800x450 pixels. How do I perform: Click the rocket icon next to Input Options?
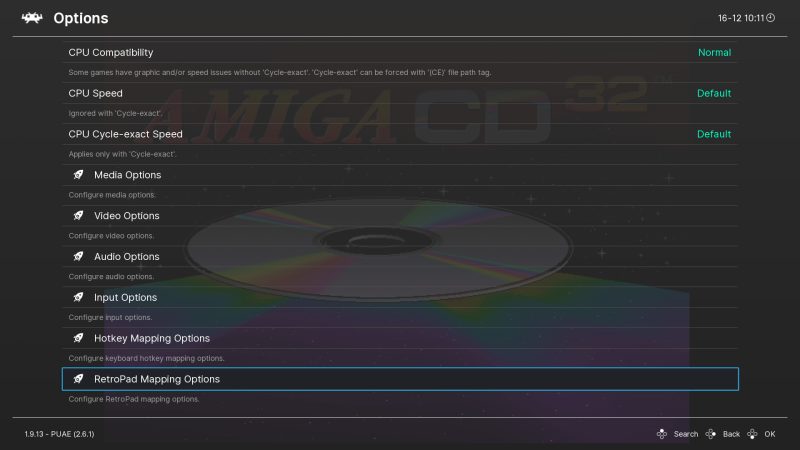tap(78, 297)
